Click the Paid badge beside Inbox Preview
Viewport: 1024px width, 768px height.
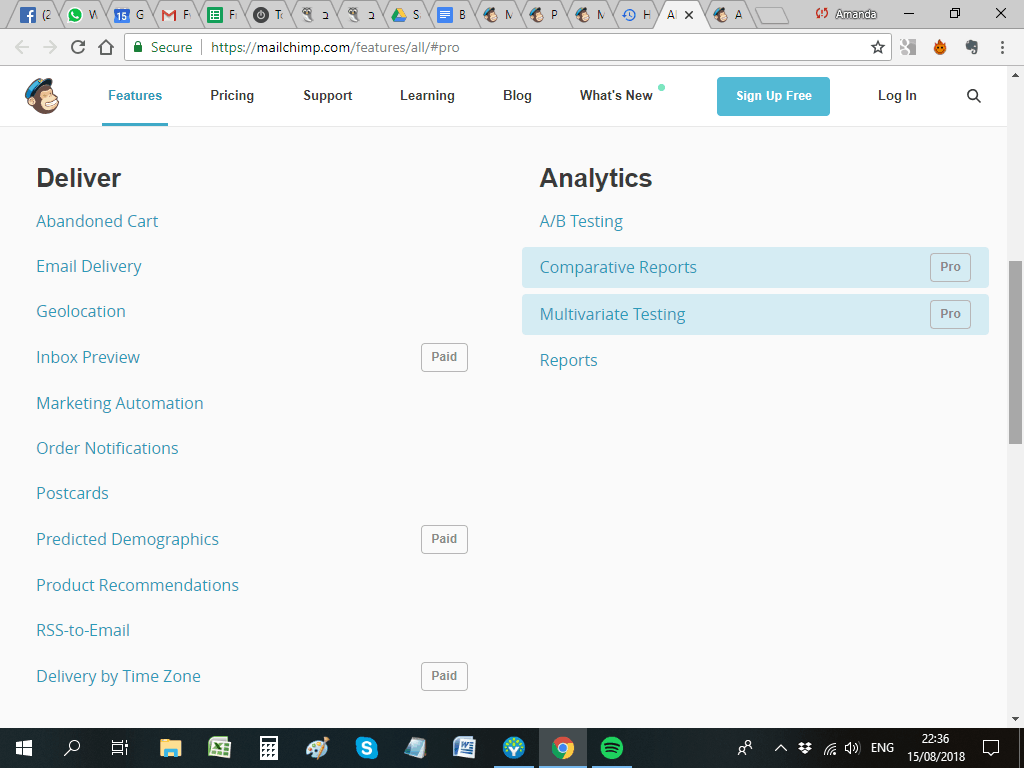[x=444, y=357]
